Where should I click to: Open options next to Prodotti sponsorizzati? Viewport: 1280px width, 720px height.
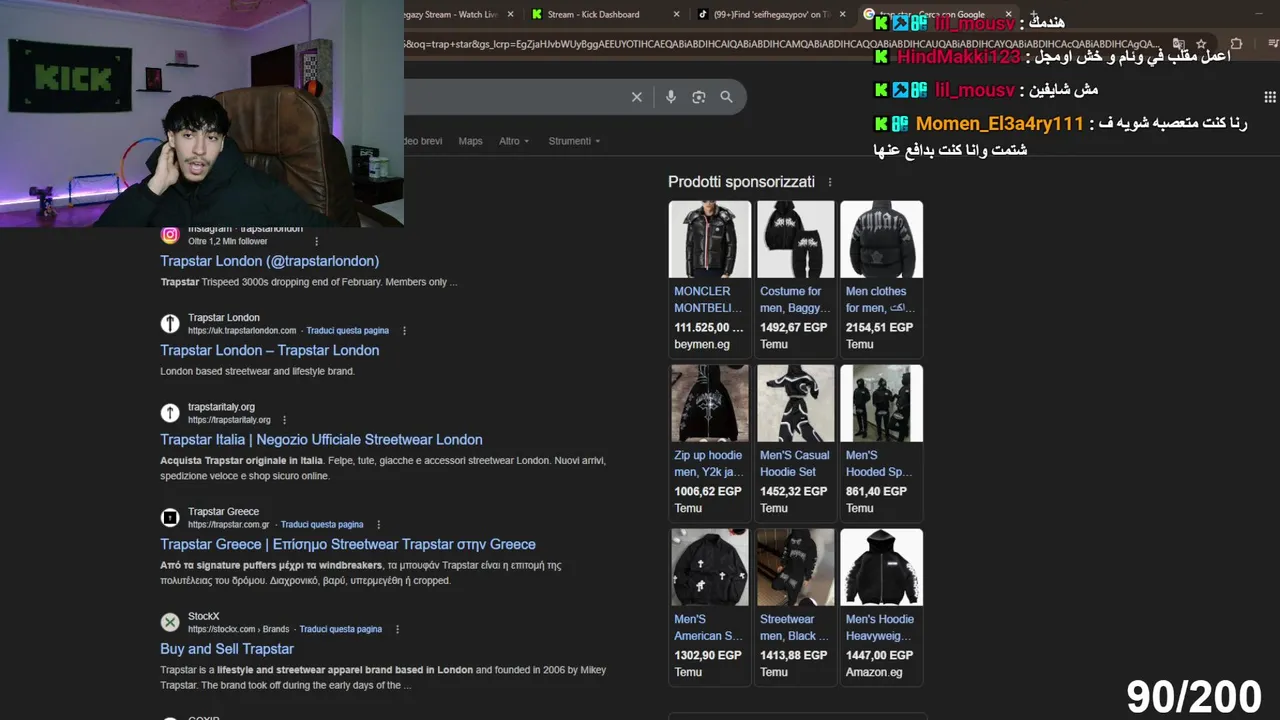[x=829, y=182]
